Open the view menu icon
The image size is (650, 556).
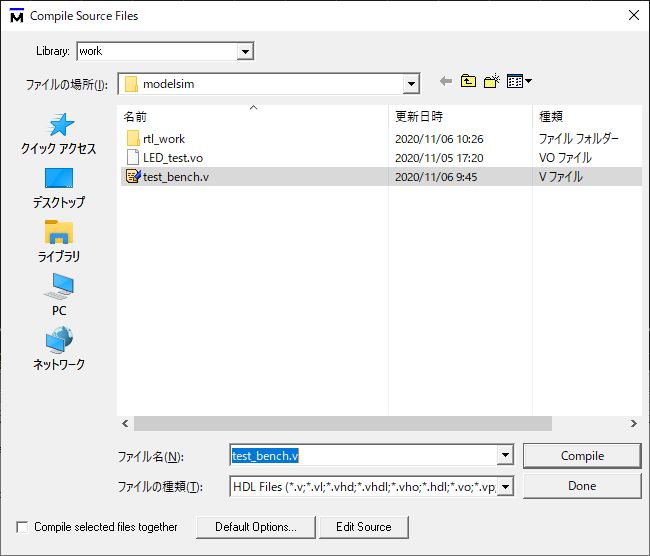(519, 83)
